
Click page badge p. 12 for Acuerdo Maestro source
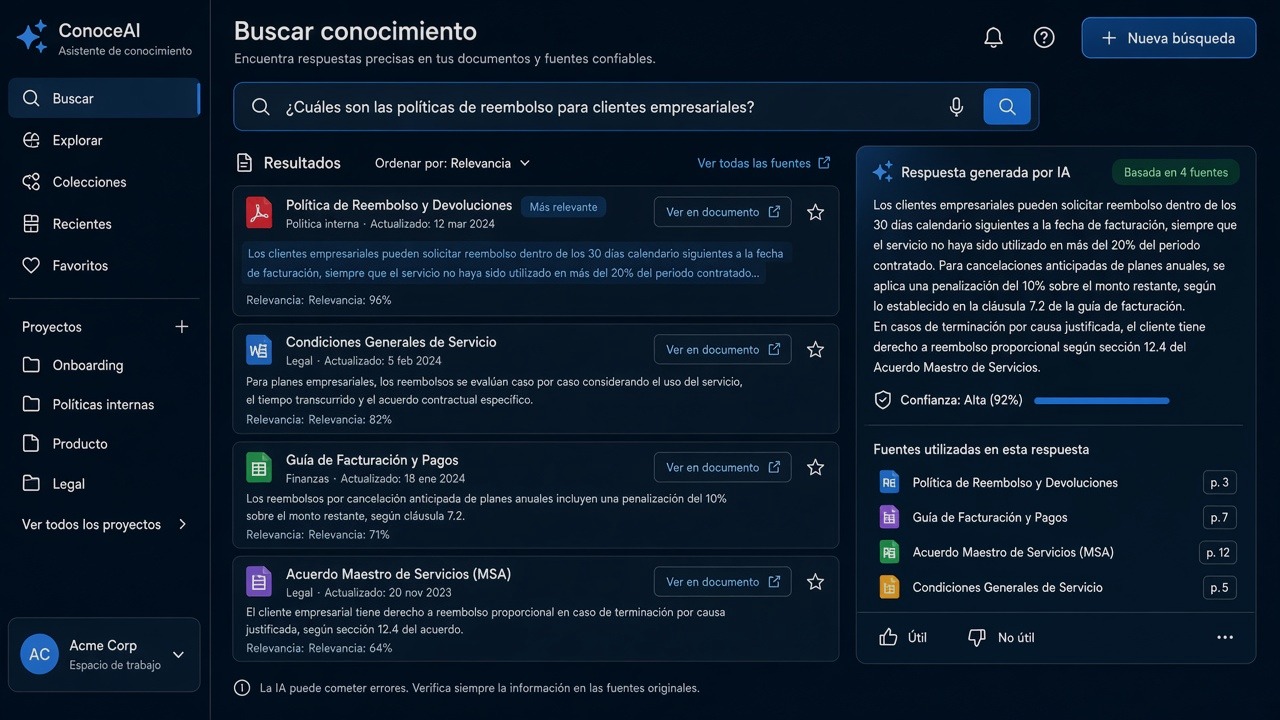click(x=1218, y=552)
